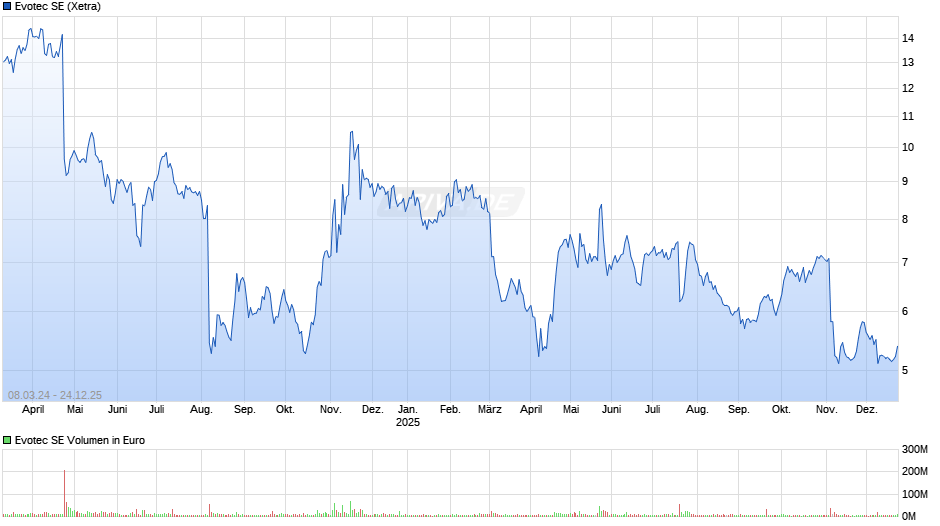Click the 'Evotec SE Volumen in Euro' label
The height and width of the screenshot is (526, 940).
click(80, 440)
